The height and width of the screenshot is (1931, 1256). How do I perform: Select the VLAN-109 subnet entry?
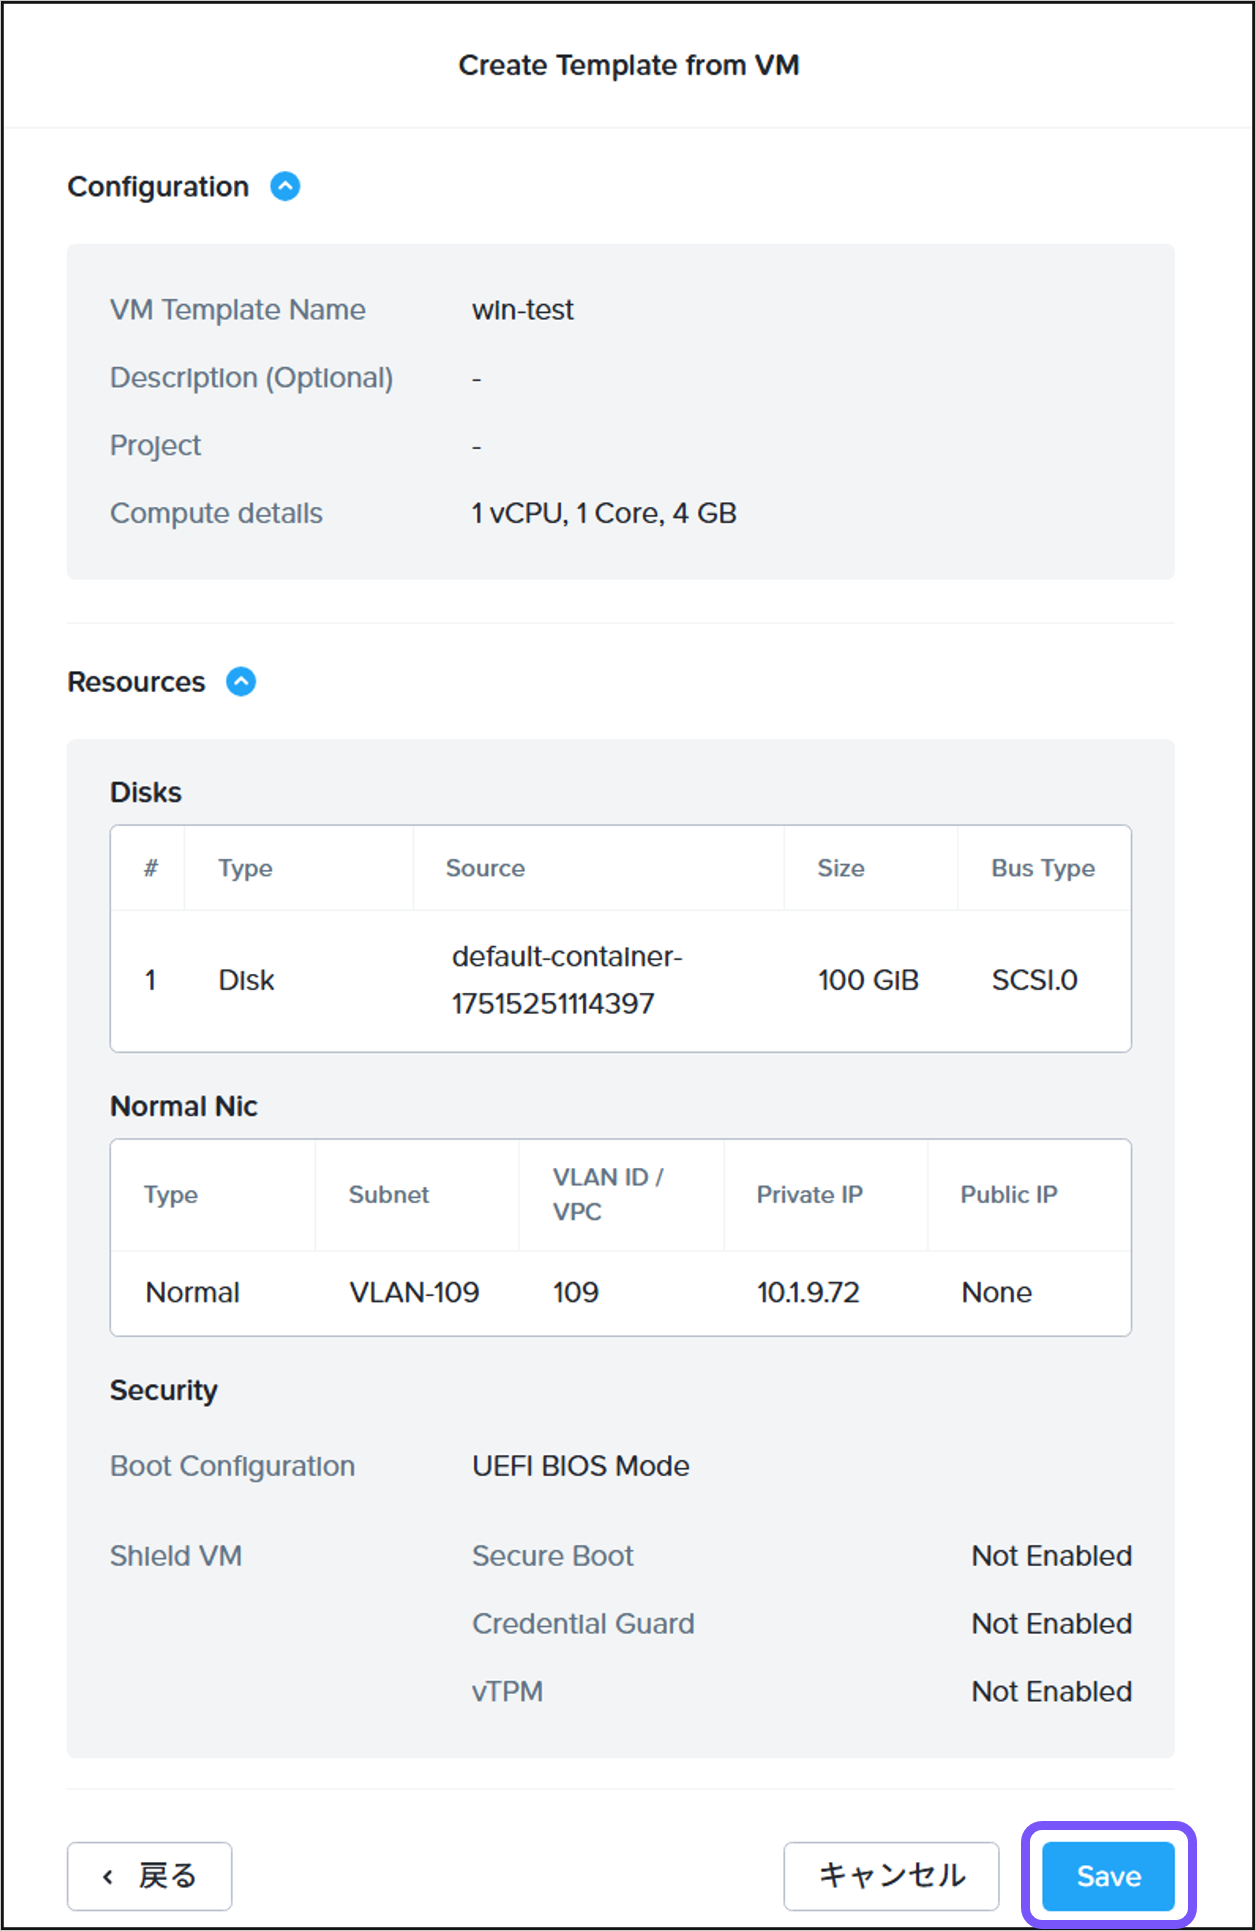tap(413, 1292)
